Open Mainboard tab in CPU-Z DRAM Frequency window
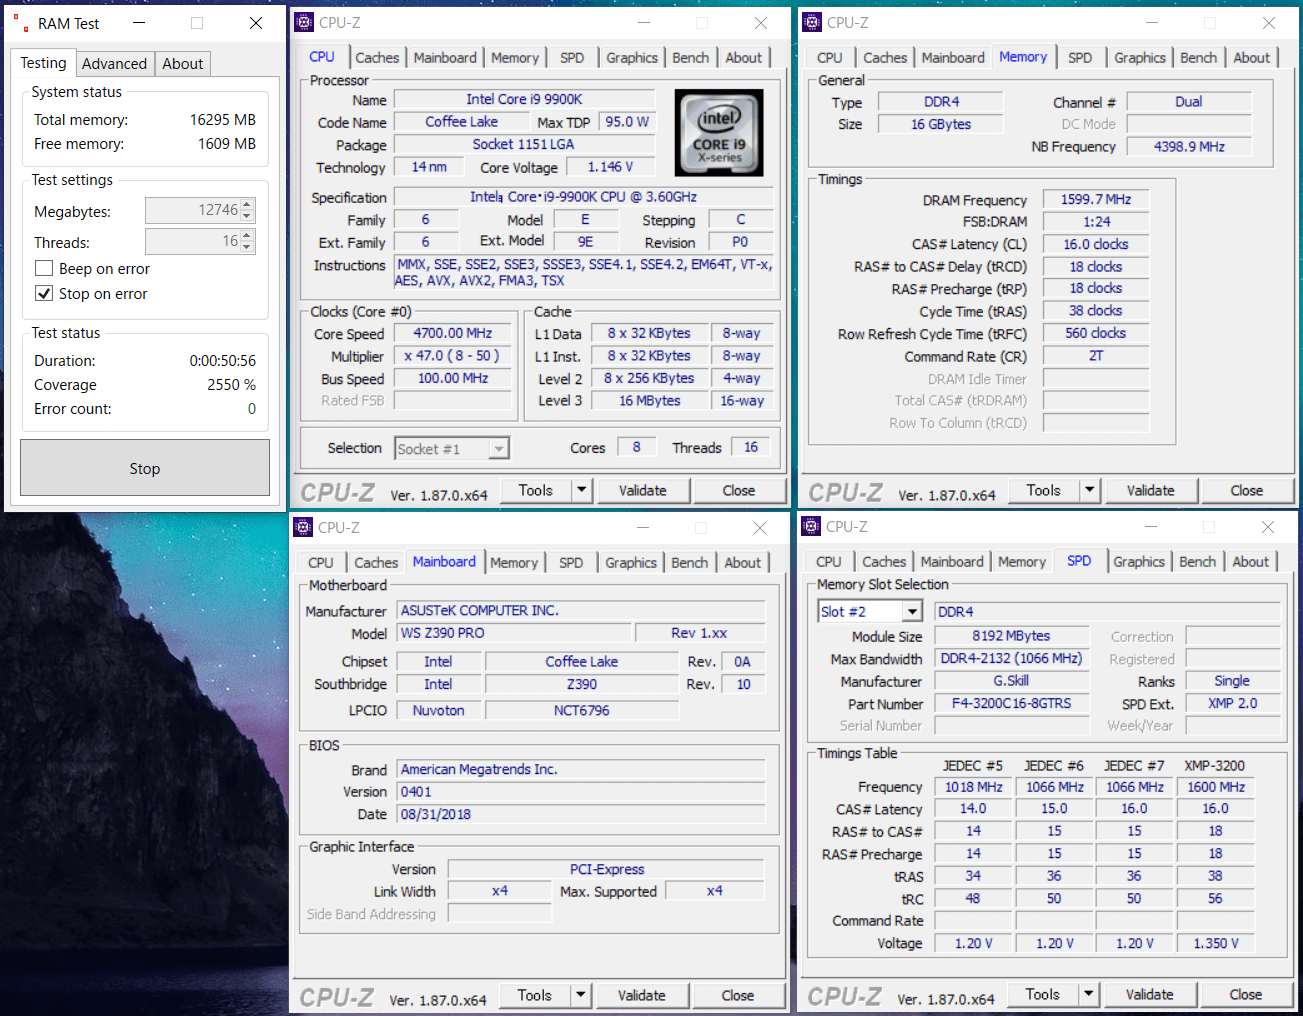Viewport: 1303px width, 1016px height. click(x=953, y=58)
